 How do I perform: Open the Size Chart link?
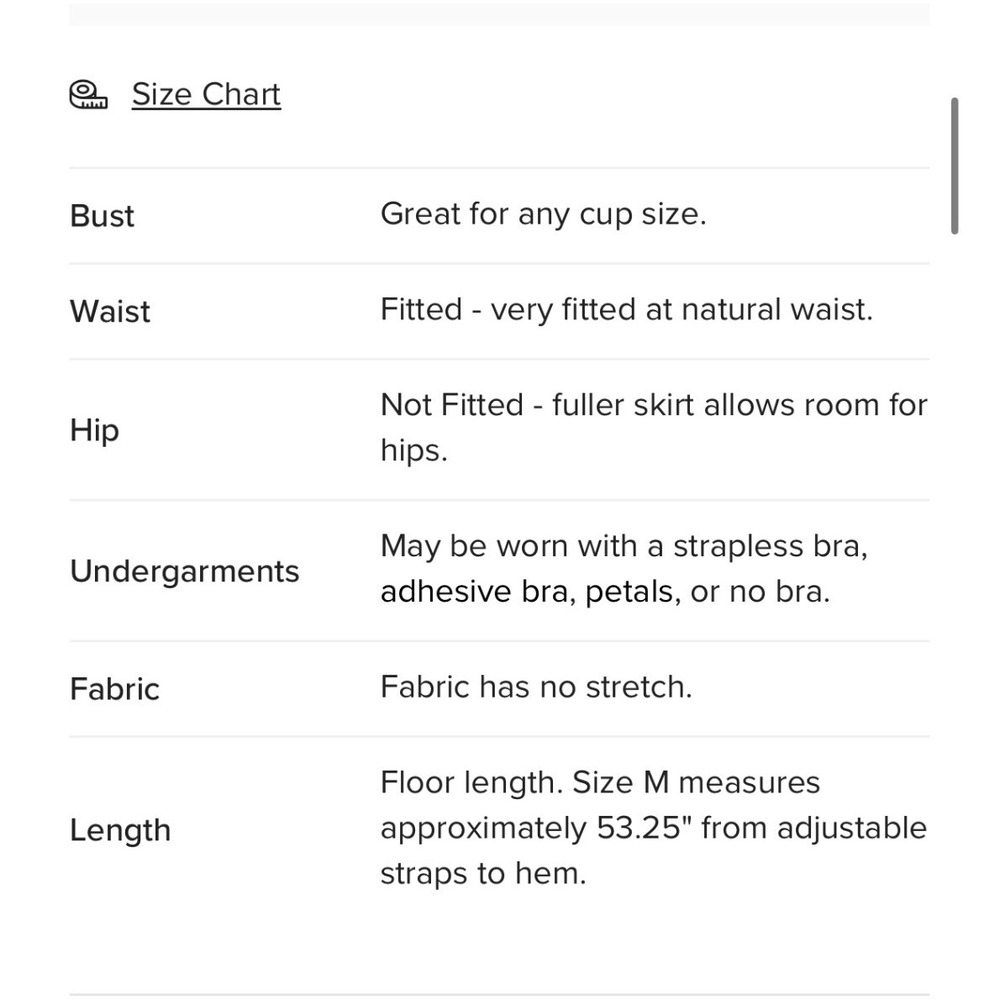206,95
